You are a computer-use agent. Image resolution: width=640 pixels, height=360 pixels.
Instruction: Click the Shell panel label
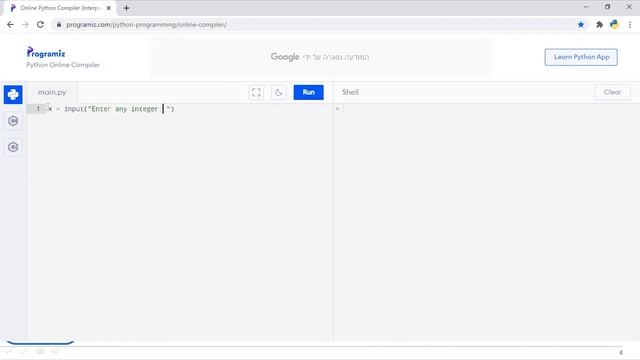tap(350, 92)
